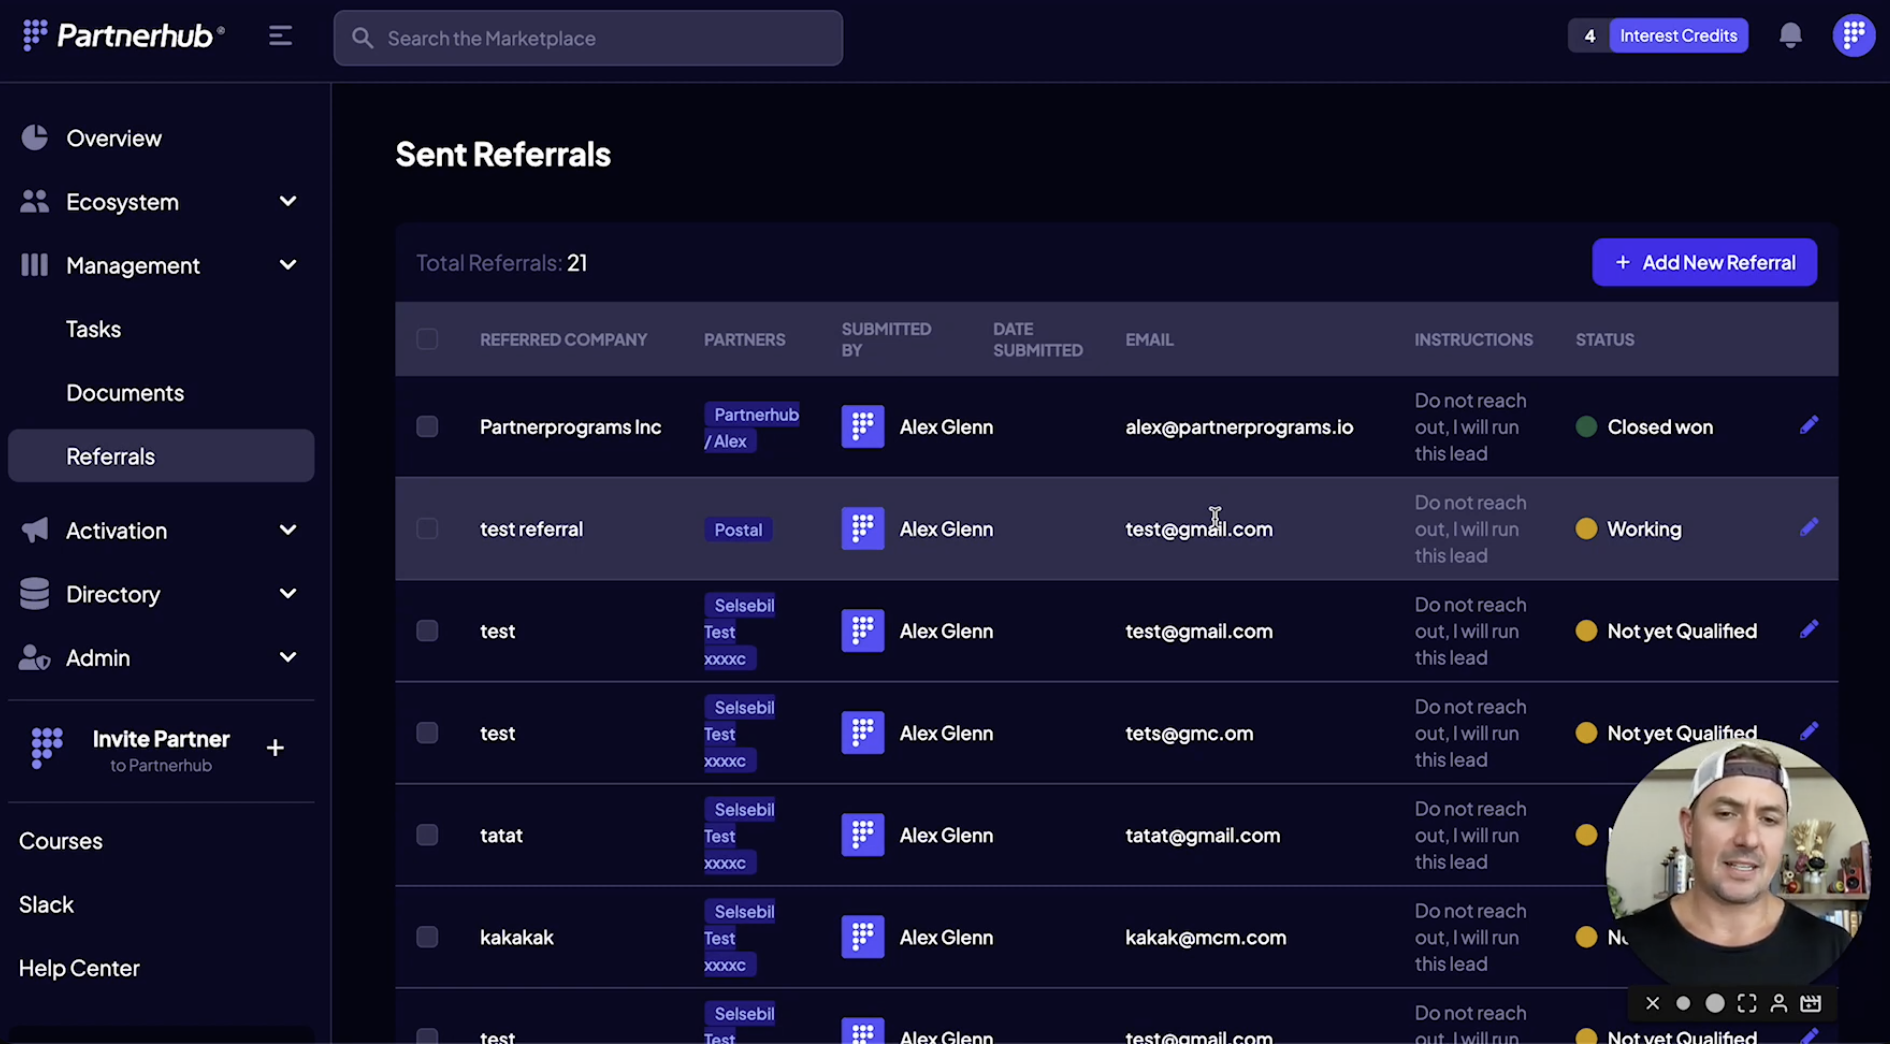This screenshot has width=1890, height=1044.
Task: Click the Total Referrals count 21
Action: [577, 263]
